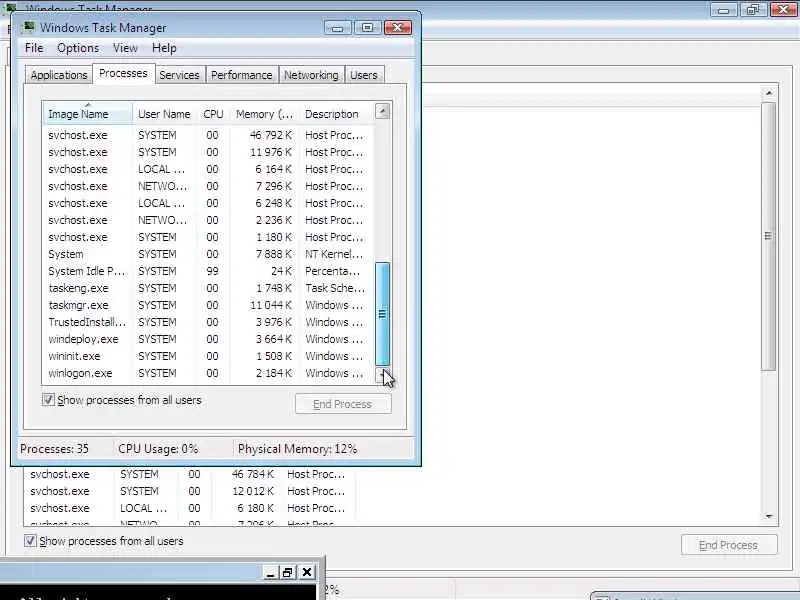800x600 pixels.
Task: Select the taskeng.exe process
Action: coord(208,288)
